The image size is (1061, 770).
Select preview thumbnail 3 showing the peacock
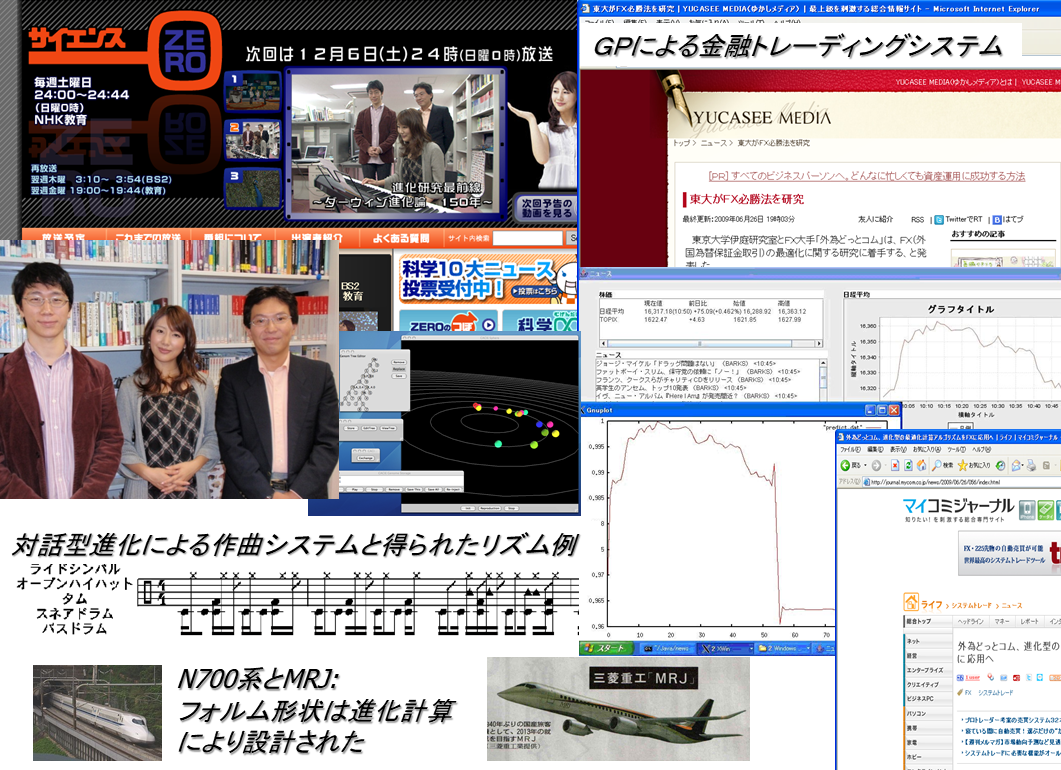(x=252, y=188)
